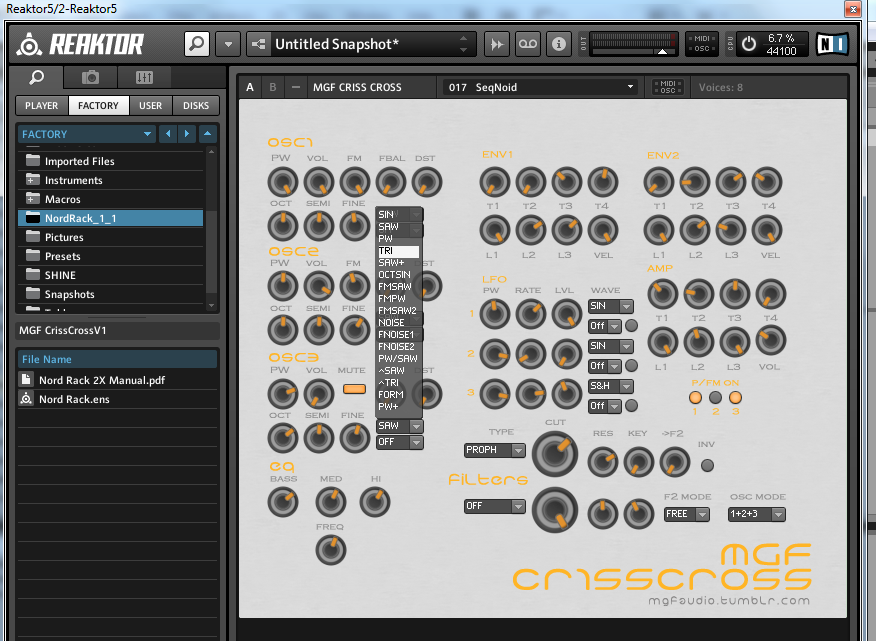Image resolution: width=876 pixels, height=641 pixels.
Task: Toggle the filter INV button
Action: click(x=707, y=465)
